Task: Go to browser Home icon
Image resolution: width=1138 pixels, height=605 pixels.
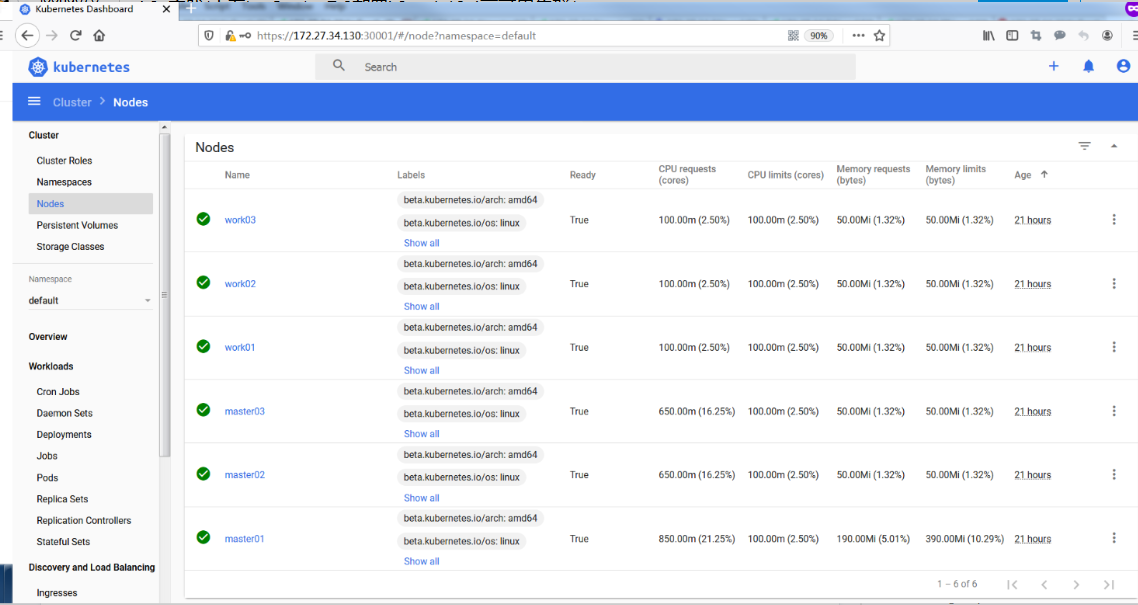Action: pos(99,35)
